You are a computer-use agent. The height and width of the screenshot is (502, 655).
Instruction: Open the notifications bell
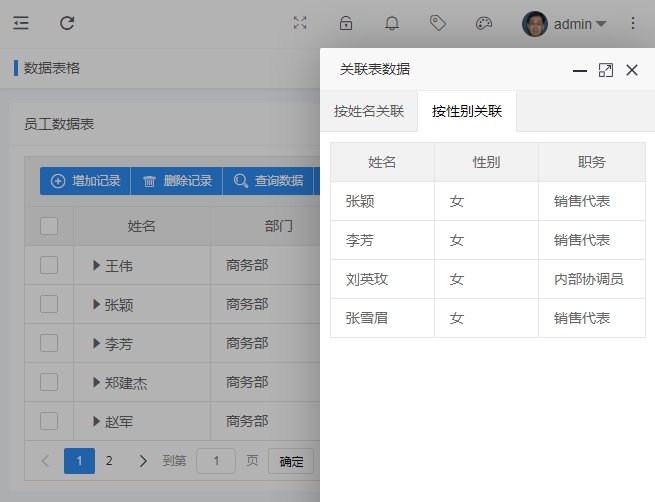(392, 23)
